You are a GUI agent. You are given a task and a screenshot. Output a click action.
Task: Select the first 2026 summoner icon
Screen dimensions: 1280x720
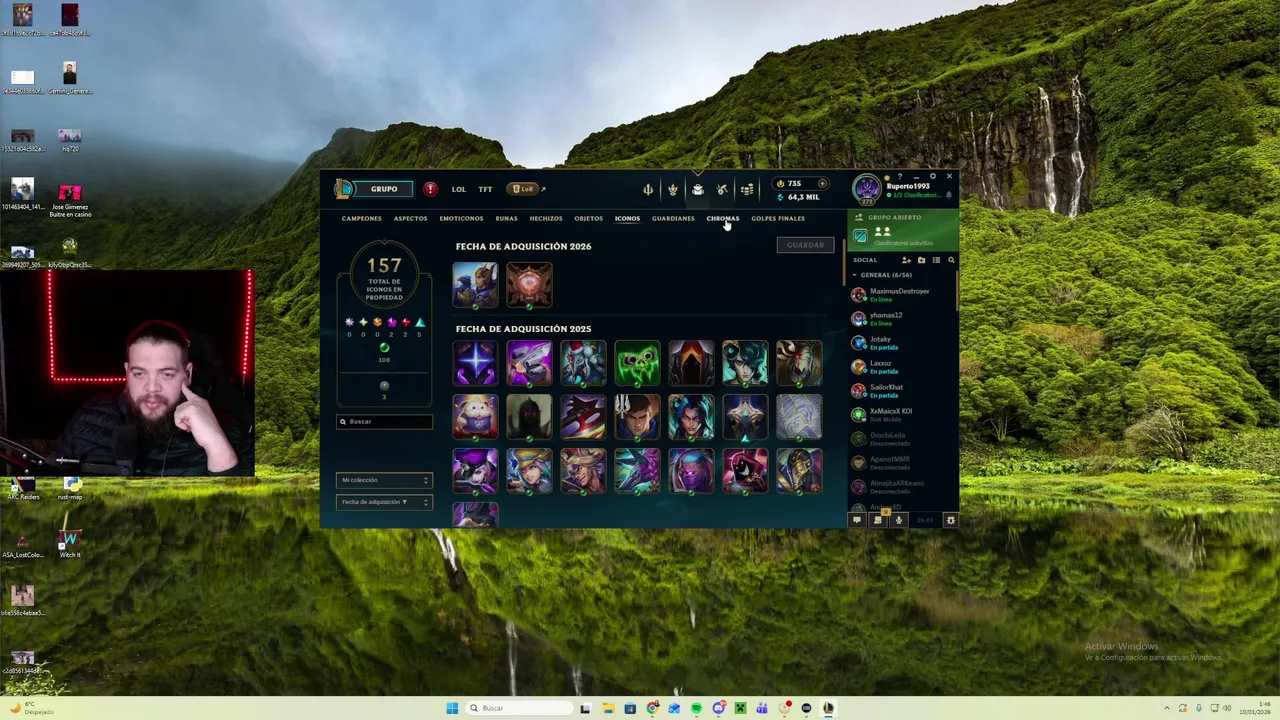475,285
